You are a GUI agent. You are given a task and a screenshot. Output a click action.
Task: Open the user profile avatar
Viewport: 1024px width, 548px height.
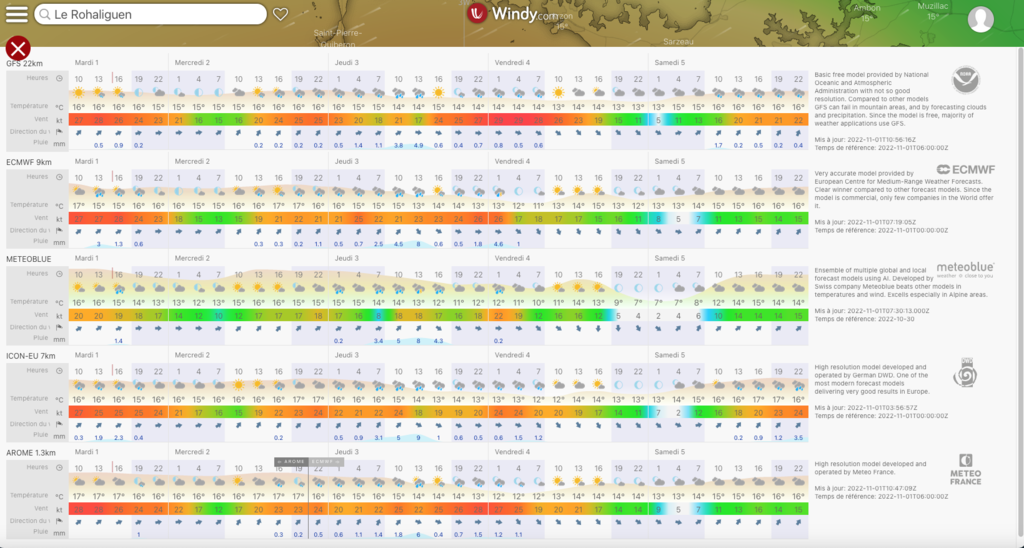980,20
